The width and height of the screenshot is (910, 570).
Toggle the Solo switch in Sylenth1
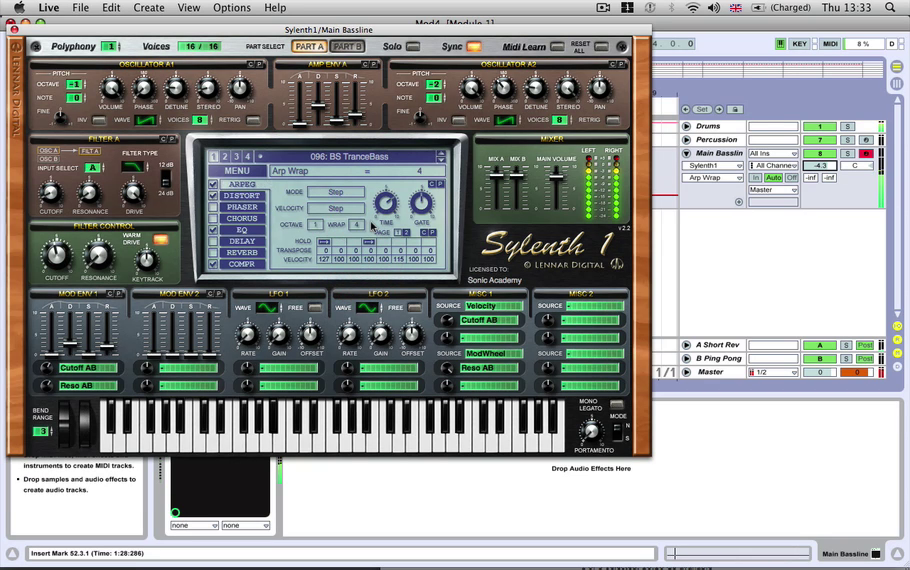pyautogui.click(x=413, y=46)
